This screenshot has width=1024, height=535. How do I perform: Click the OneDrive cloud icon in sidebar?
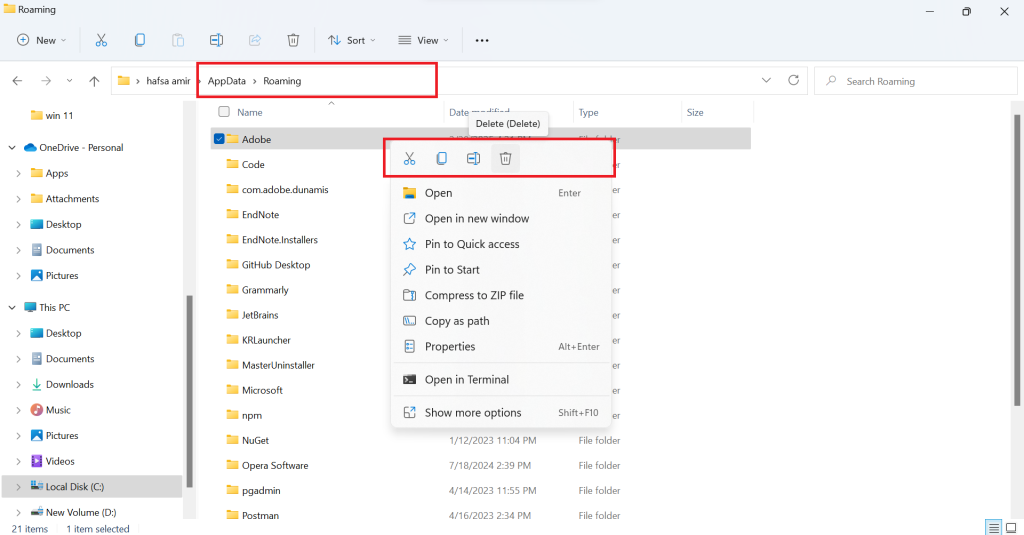(x=30, y=148)
